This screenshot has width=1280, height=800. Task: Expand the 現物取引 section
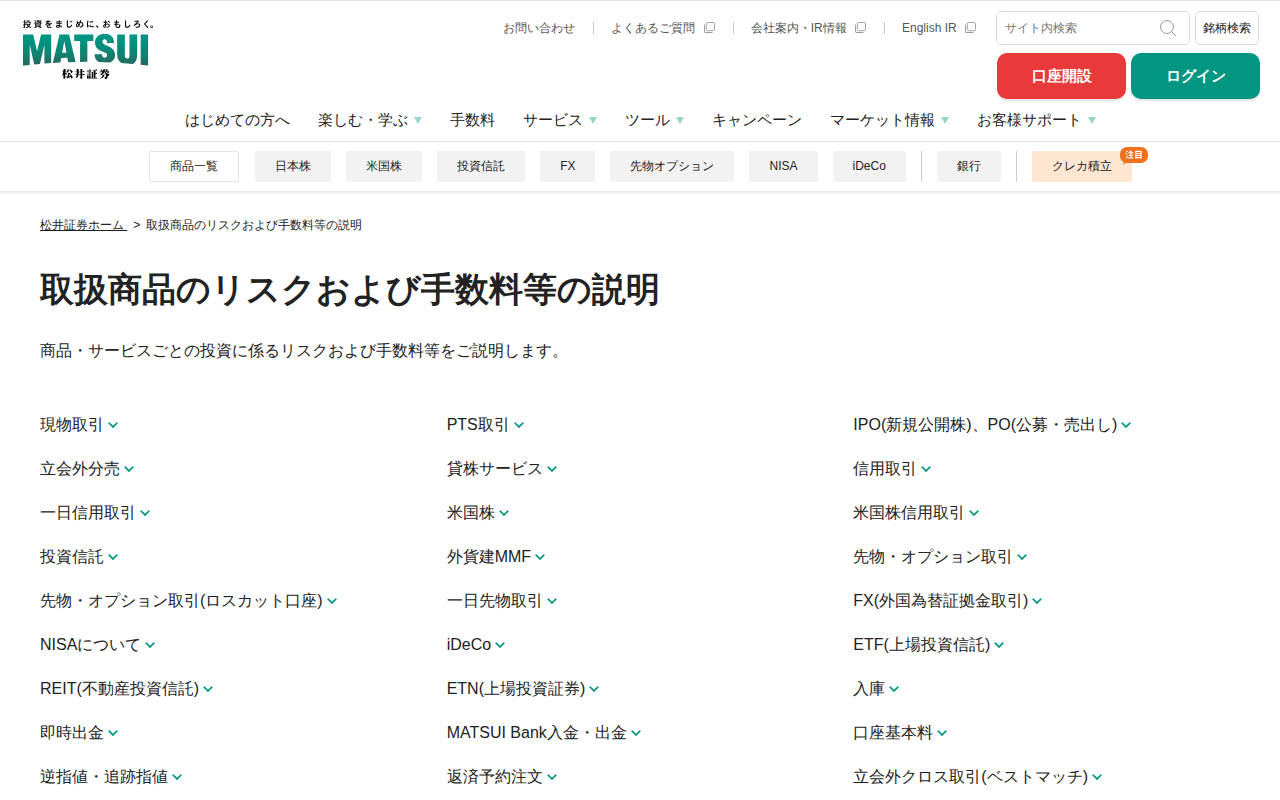pos(79,425)
